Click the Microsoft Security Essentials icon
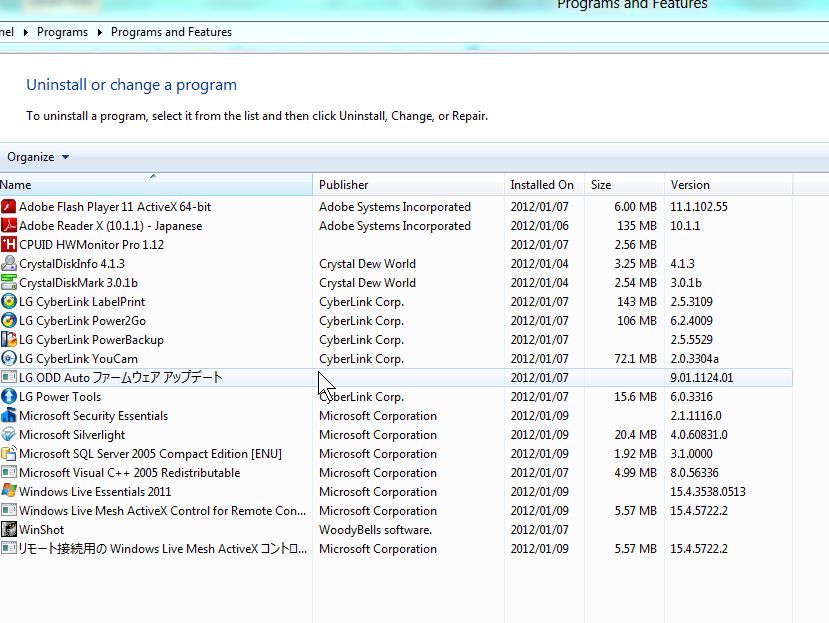Image resolution: width=829 pixels, height=623 pixels. (8, 416)
